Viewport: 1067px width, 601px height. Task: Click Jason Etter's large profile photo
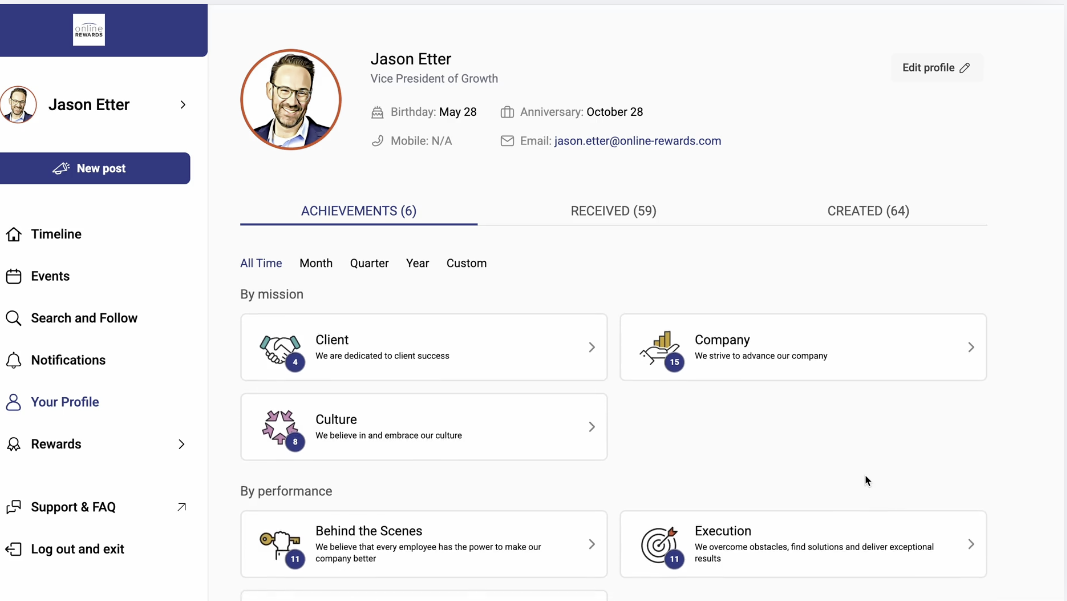[x=291, y=99]
